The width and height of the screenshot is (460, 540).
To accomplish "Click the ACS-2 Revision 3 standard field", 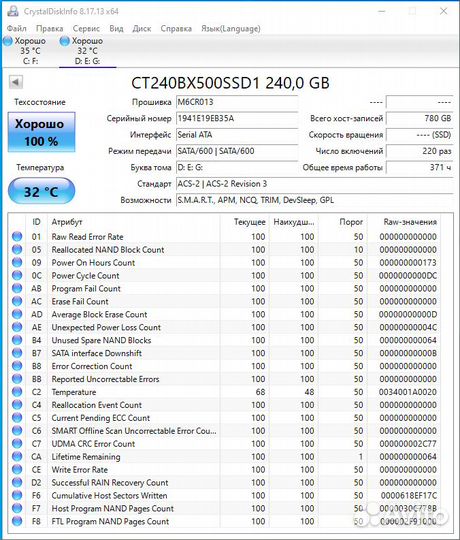I will pyautogui.click(x=314, y=184).
